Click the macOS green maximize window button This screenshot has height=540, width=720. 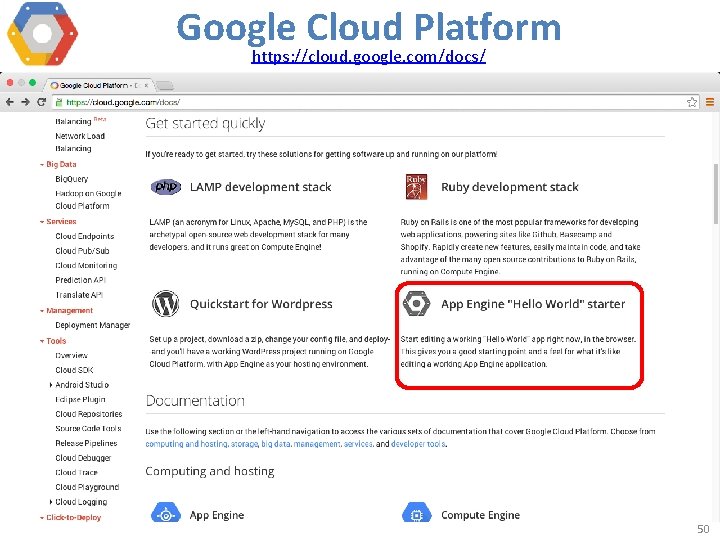[x=32, y=83]
